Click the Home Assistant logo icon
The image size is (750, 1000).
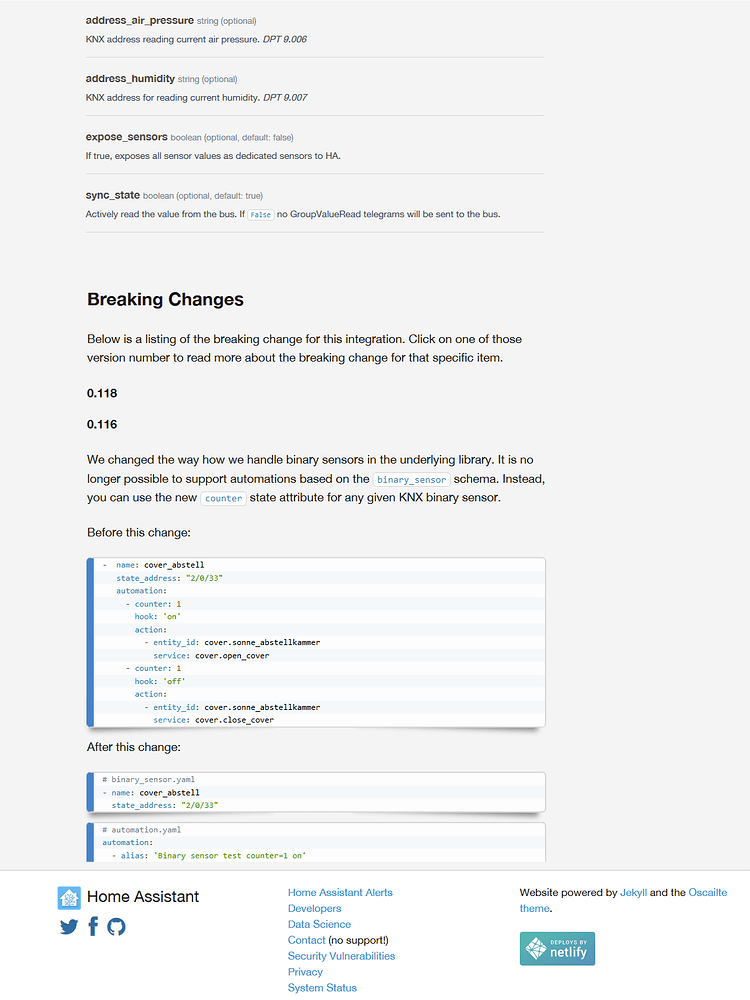point(69,896)
